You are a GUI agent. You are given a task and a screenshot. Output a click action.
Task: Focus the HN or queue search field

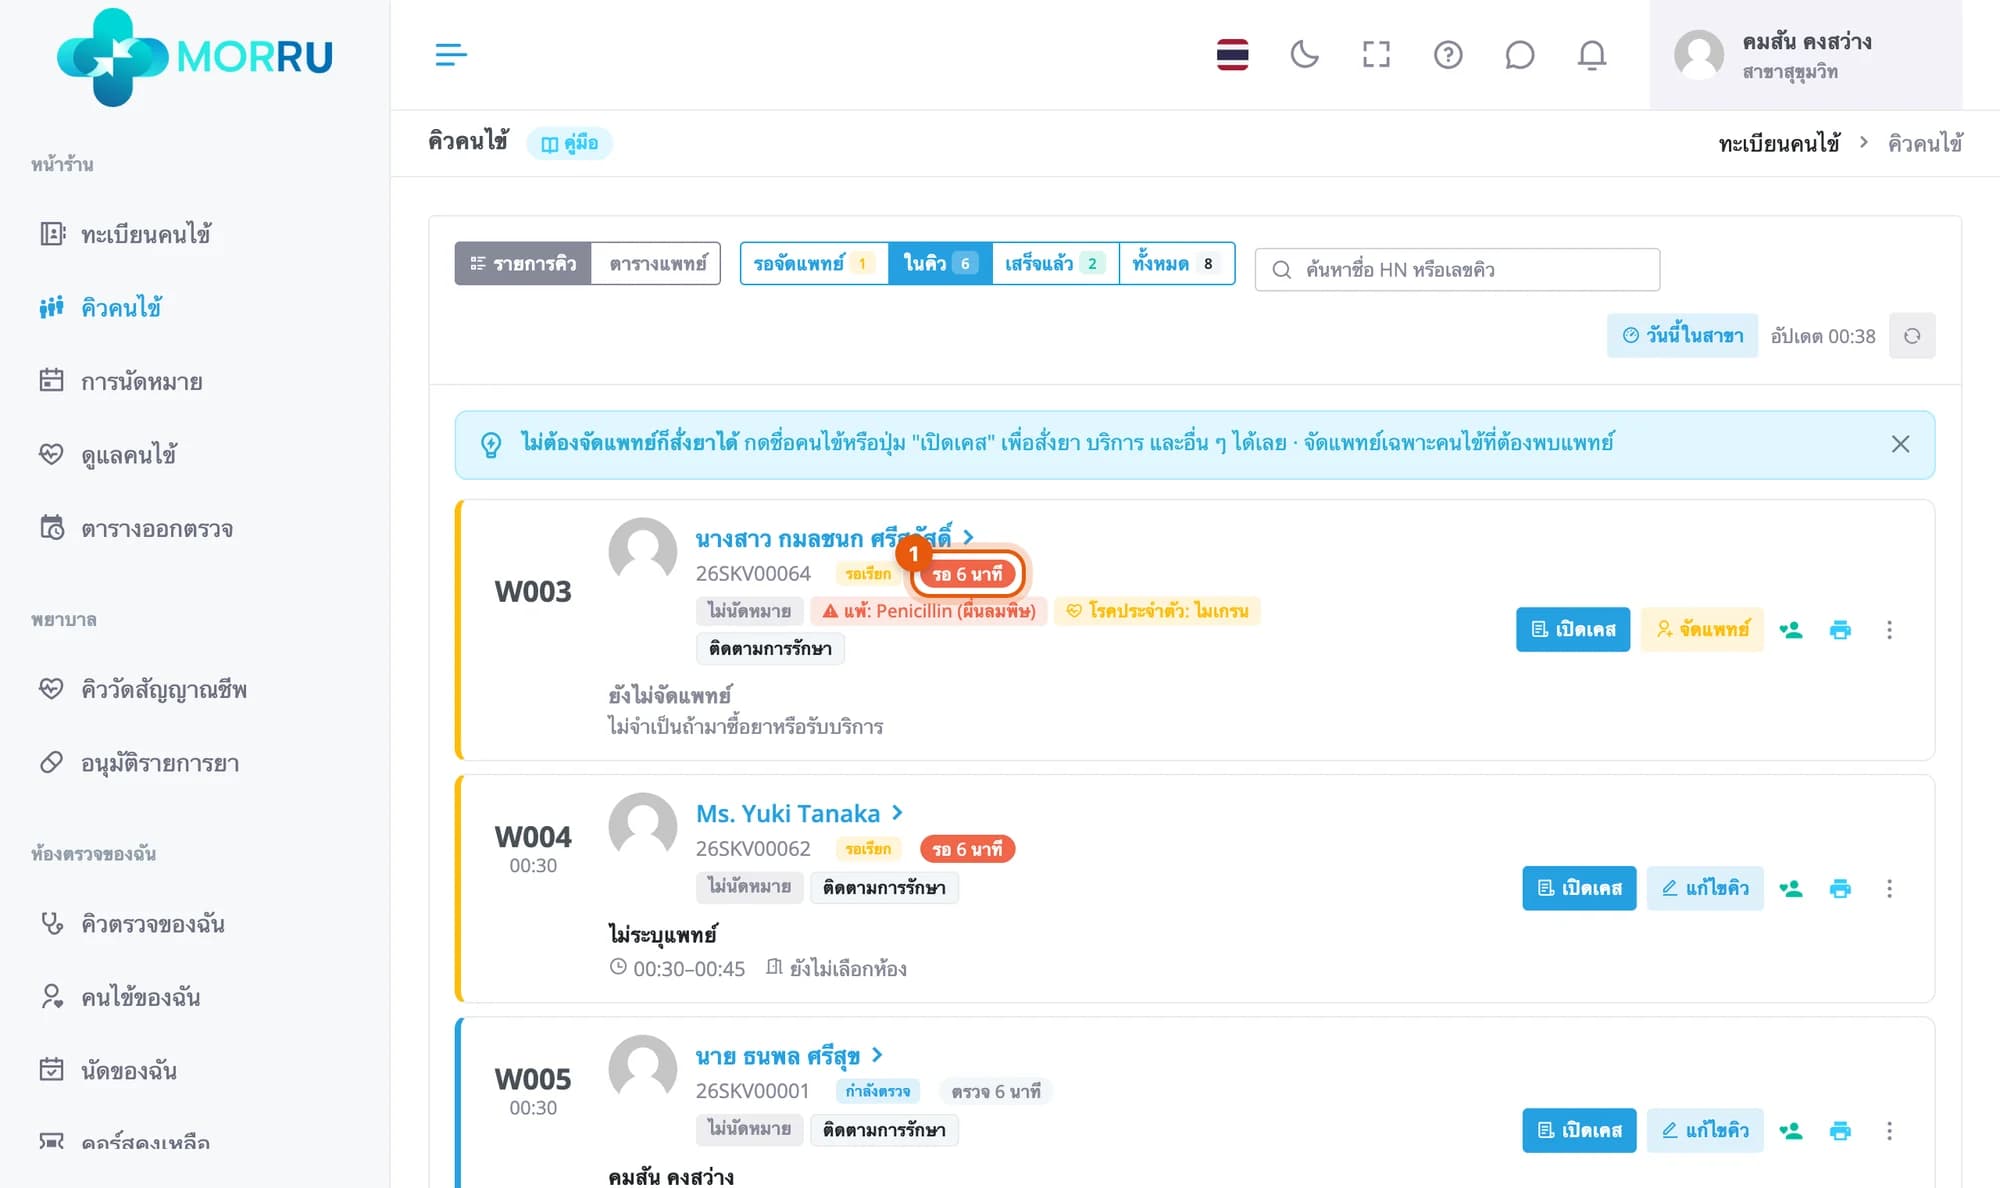coord(1457,270)
